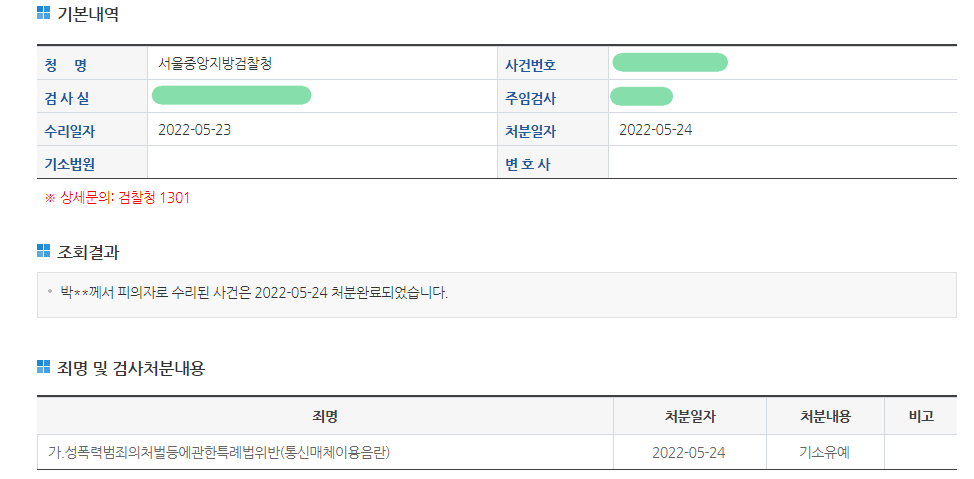Viewport: 974px width, 479px height.
Task: Click the 기소유예 disposition cell
Action: [x=825, y=452]
